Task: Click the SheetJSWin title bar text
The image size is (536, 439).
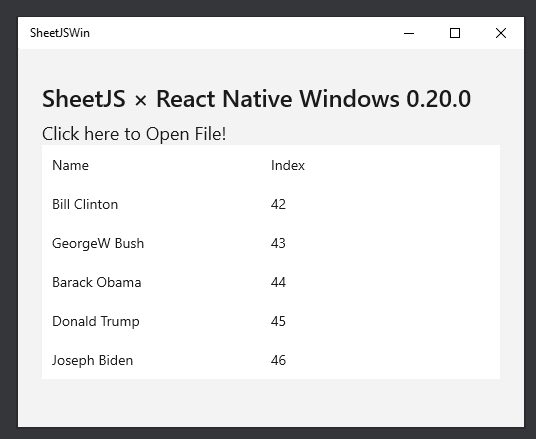Action: click(x=60, y=33)
